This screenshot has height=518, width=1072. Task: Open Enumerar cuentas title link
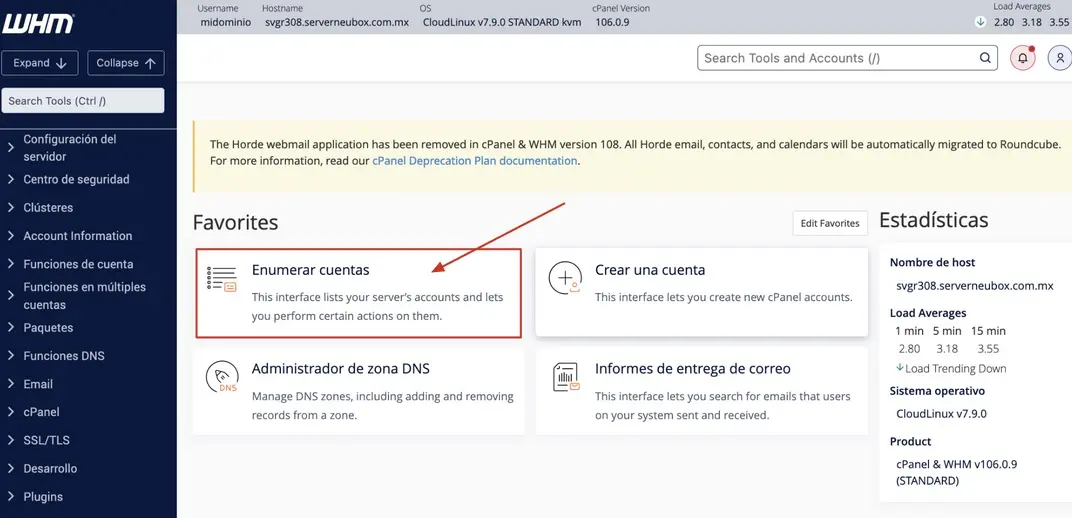click(x=310, y=270)
